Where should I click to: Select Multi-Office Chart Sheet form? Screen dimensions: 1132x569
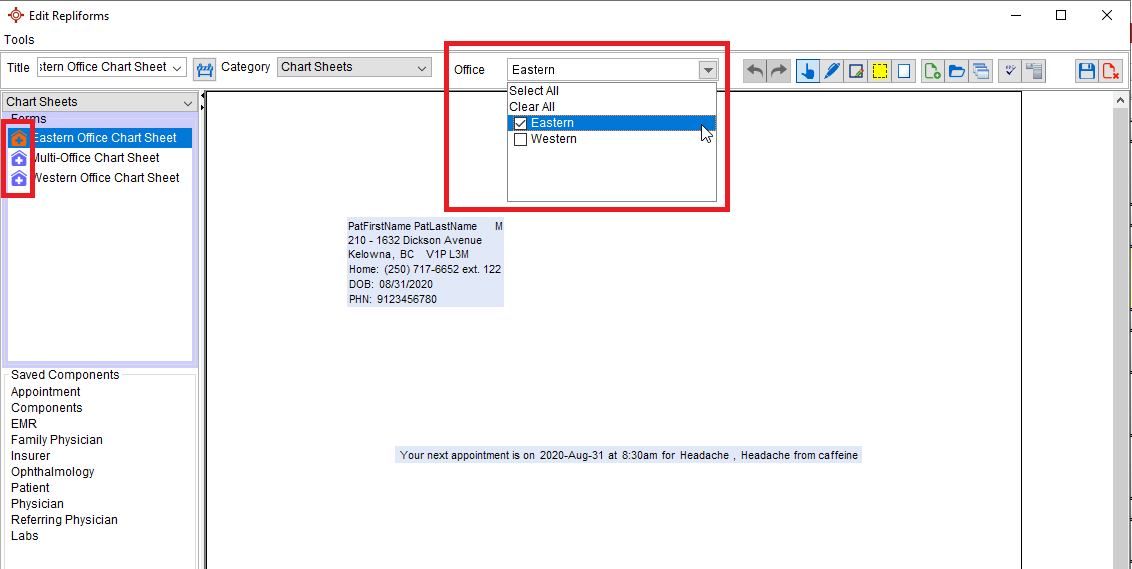[x=96, y=158]
